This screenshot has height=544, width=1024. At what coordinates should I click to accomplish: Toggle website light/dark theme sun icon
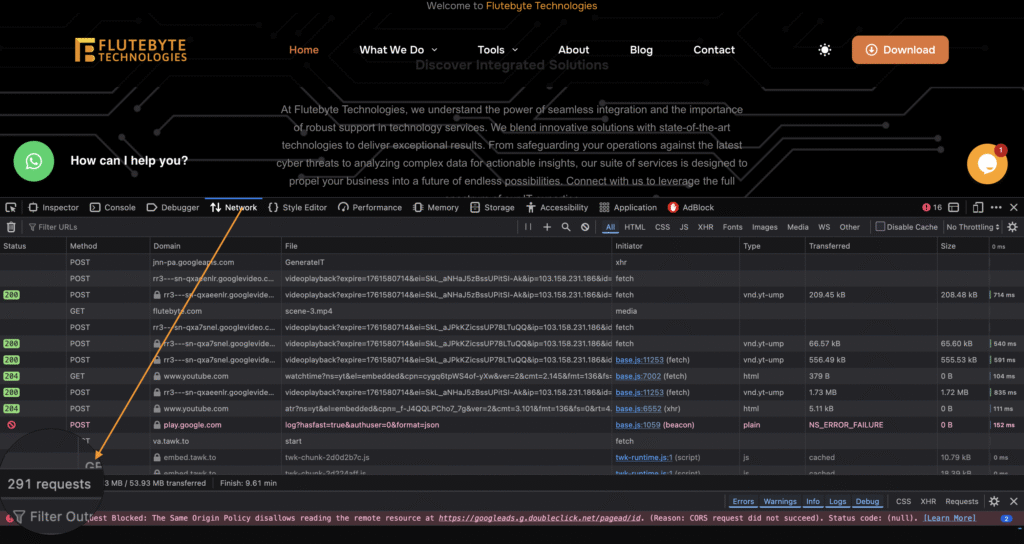(x=824, y=50)
